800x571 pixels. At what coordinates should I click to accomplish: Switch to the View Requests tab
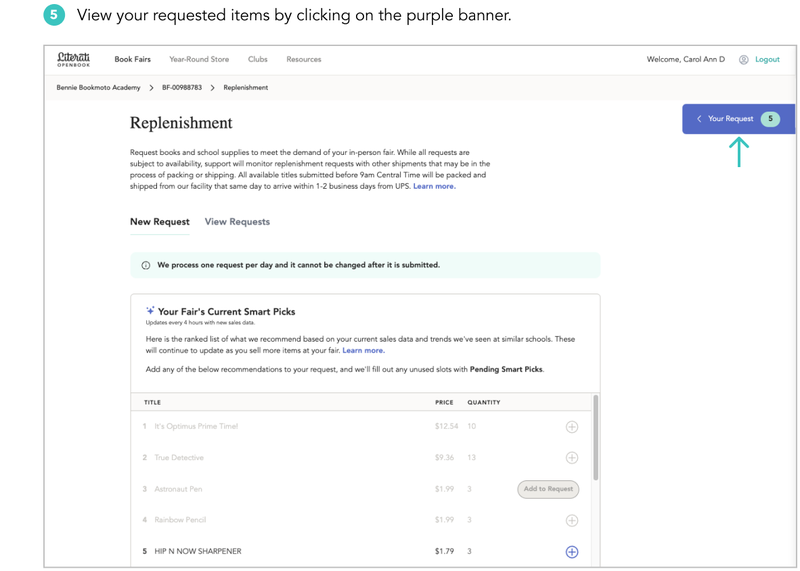[x=237, y=222]
